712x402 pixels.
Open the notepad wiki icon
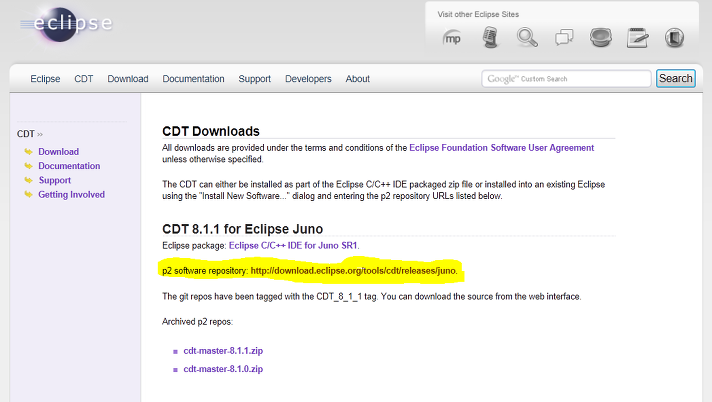638,37
